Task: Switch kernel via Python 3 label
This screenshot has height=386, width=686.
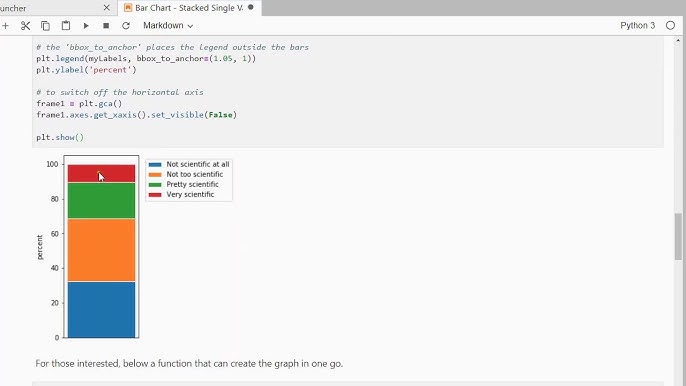Action: [637, 25]
